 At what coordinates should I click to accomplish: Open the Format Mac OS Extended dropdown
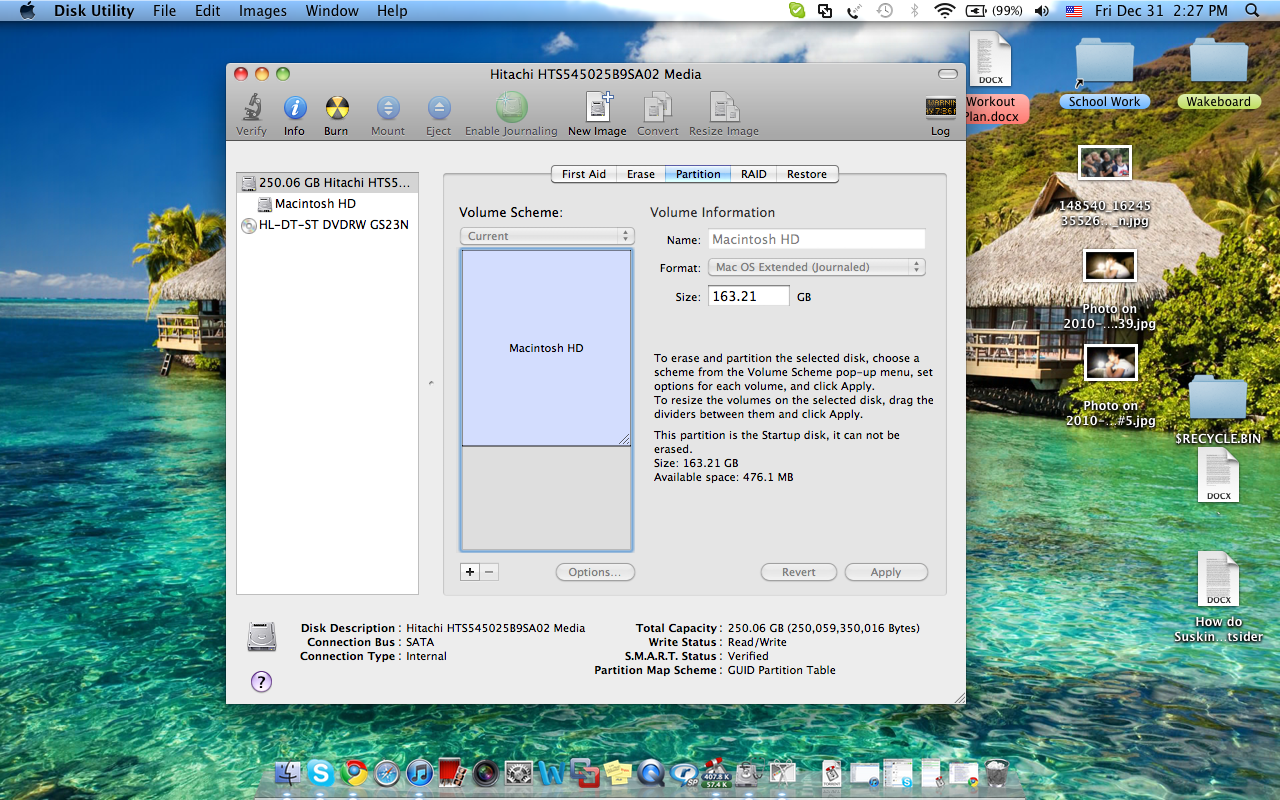click(x=816, y=267)
